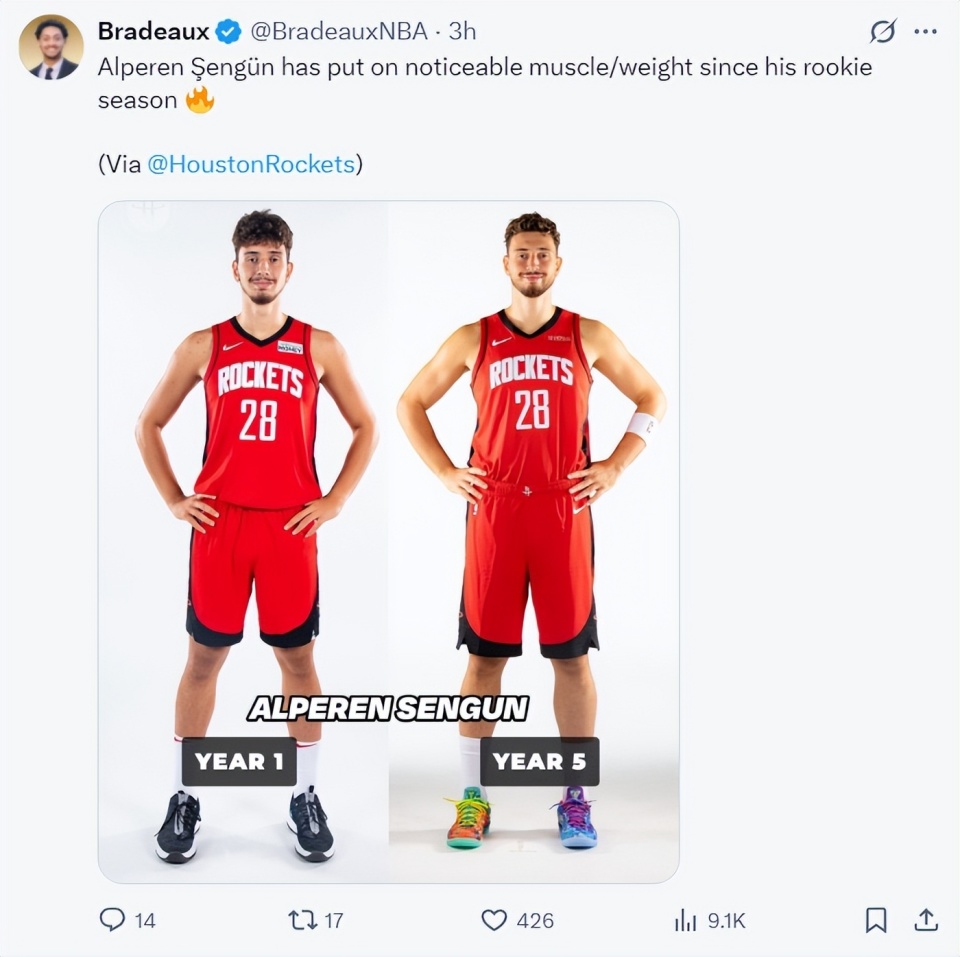Open Bradeaux's profile avatar picture

pos(51,47)
